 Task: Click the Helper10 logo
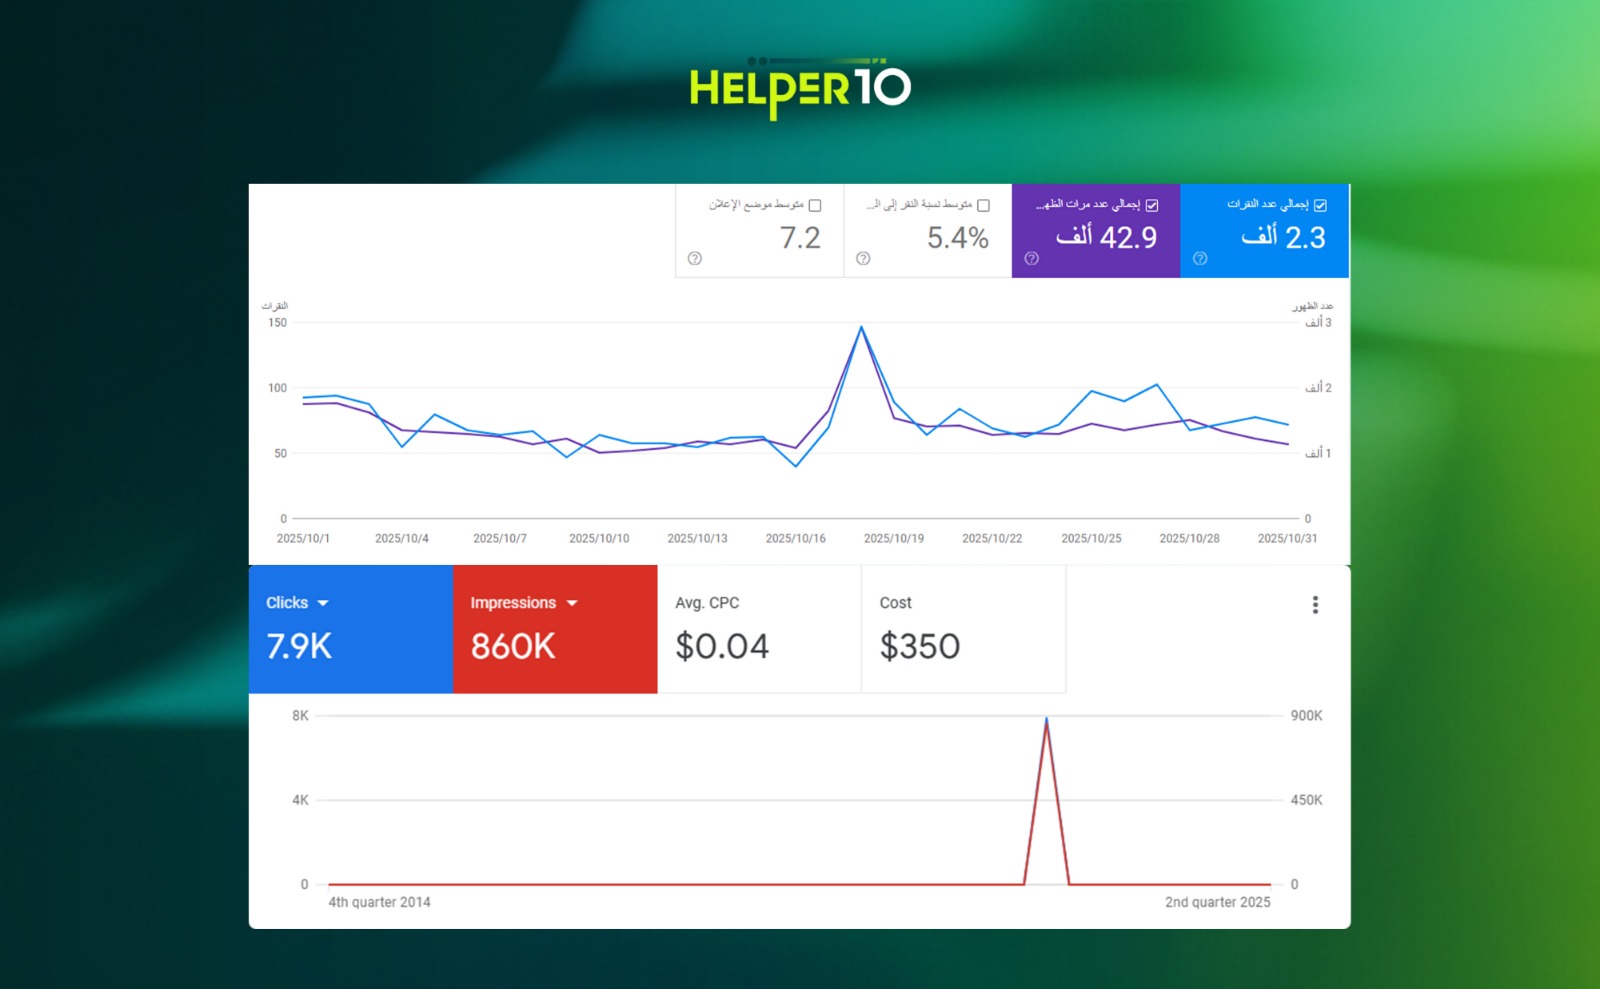(x=800, y=88)
